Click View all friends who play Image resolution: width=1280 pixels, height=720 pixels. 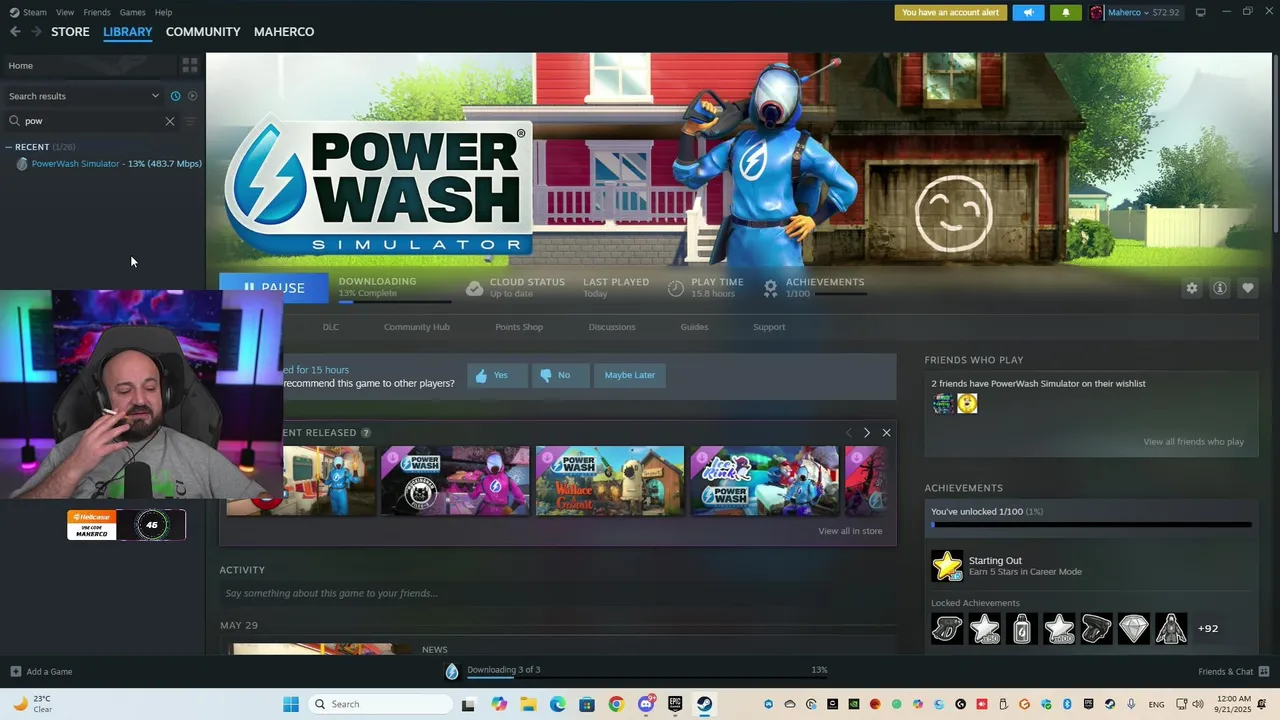pos(1194,442)
